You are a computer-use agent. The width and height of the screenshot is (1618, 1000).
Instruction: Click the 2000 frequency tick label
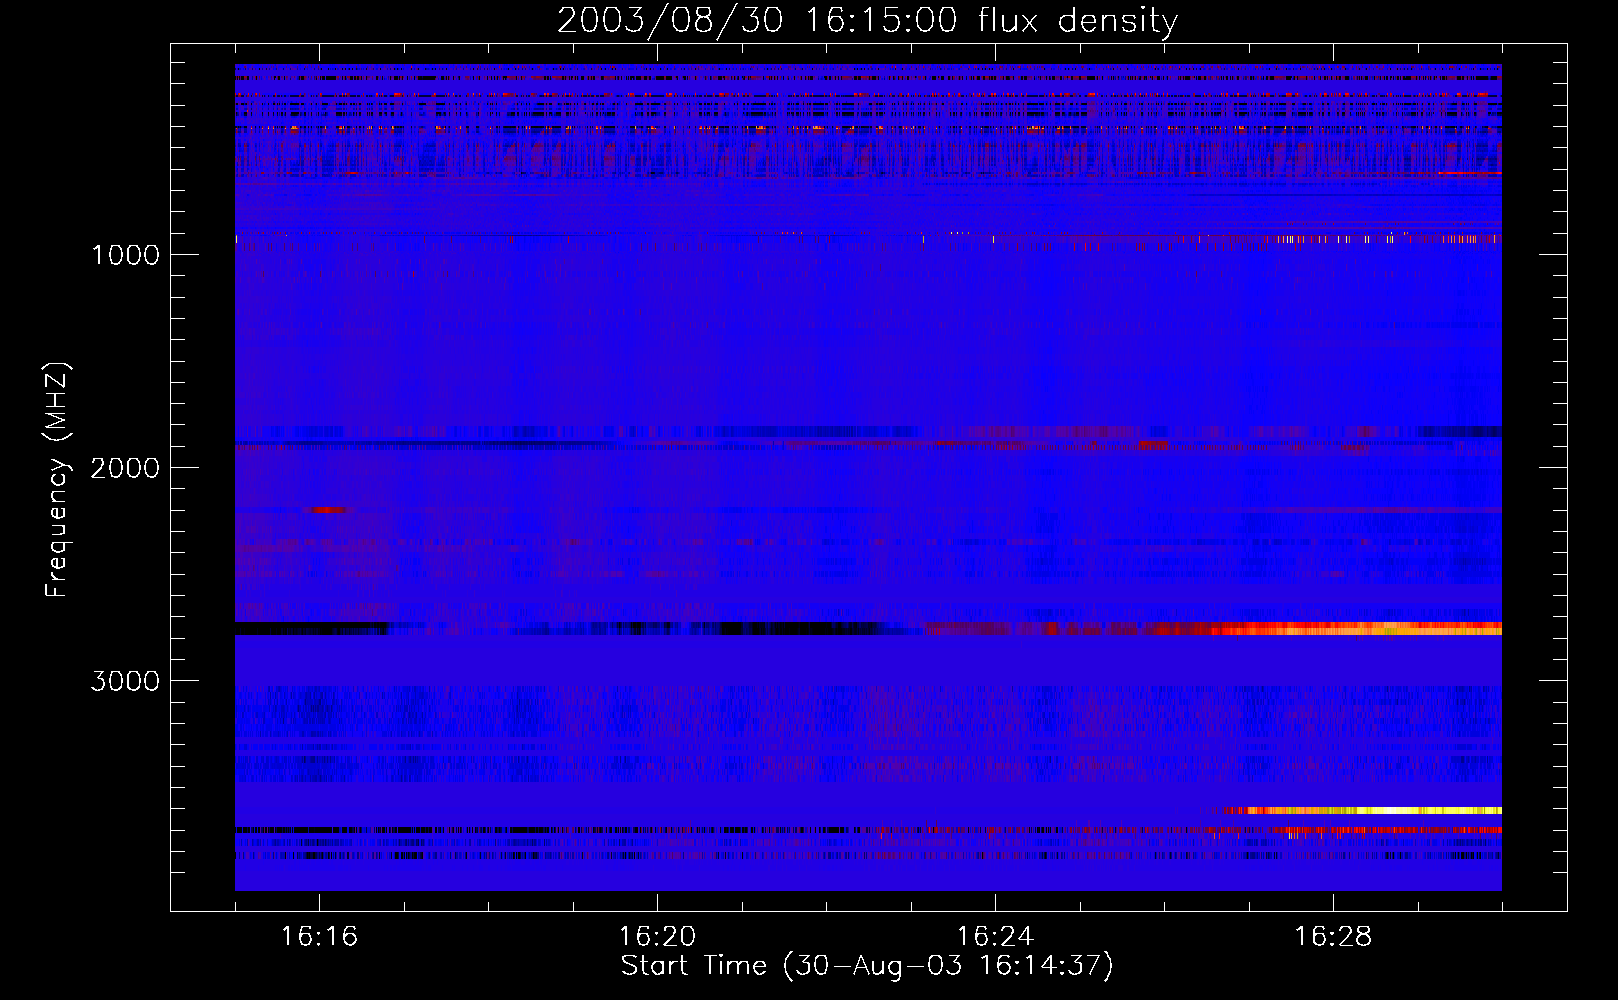click(x=125, y=468)
